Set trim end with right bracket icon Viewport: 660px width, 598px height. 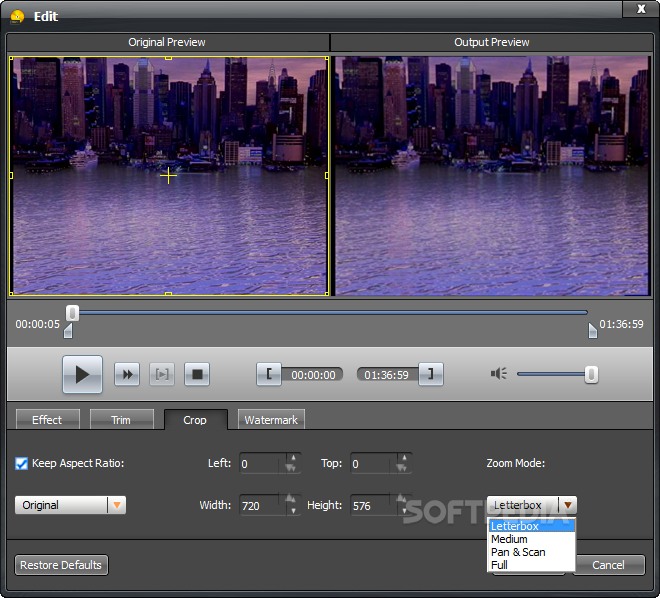tap(431, 374)
